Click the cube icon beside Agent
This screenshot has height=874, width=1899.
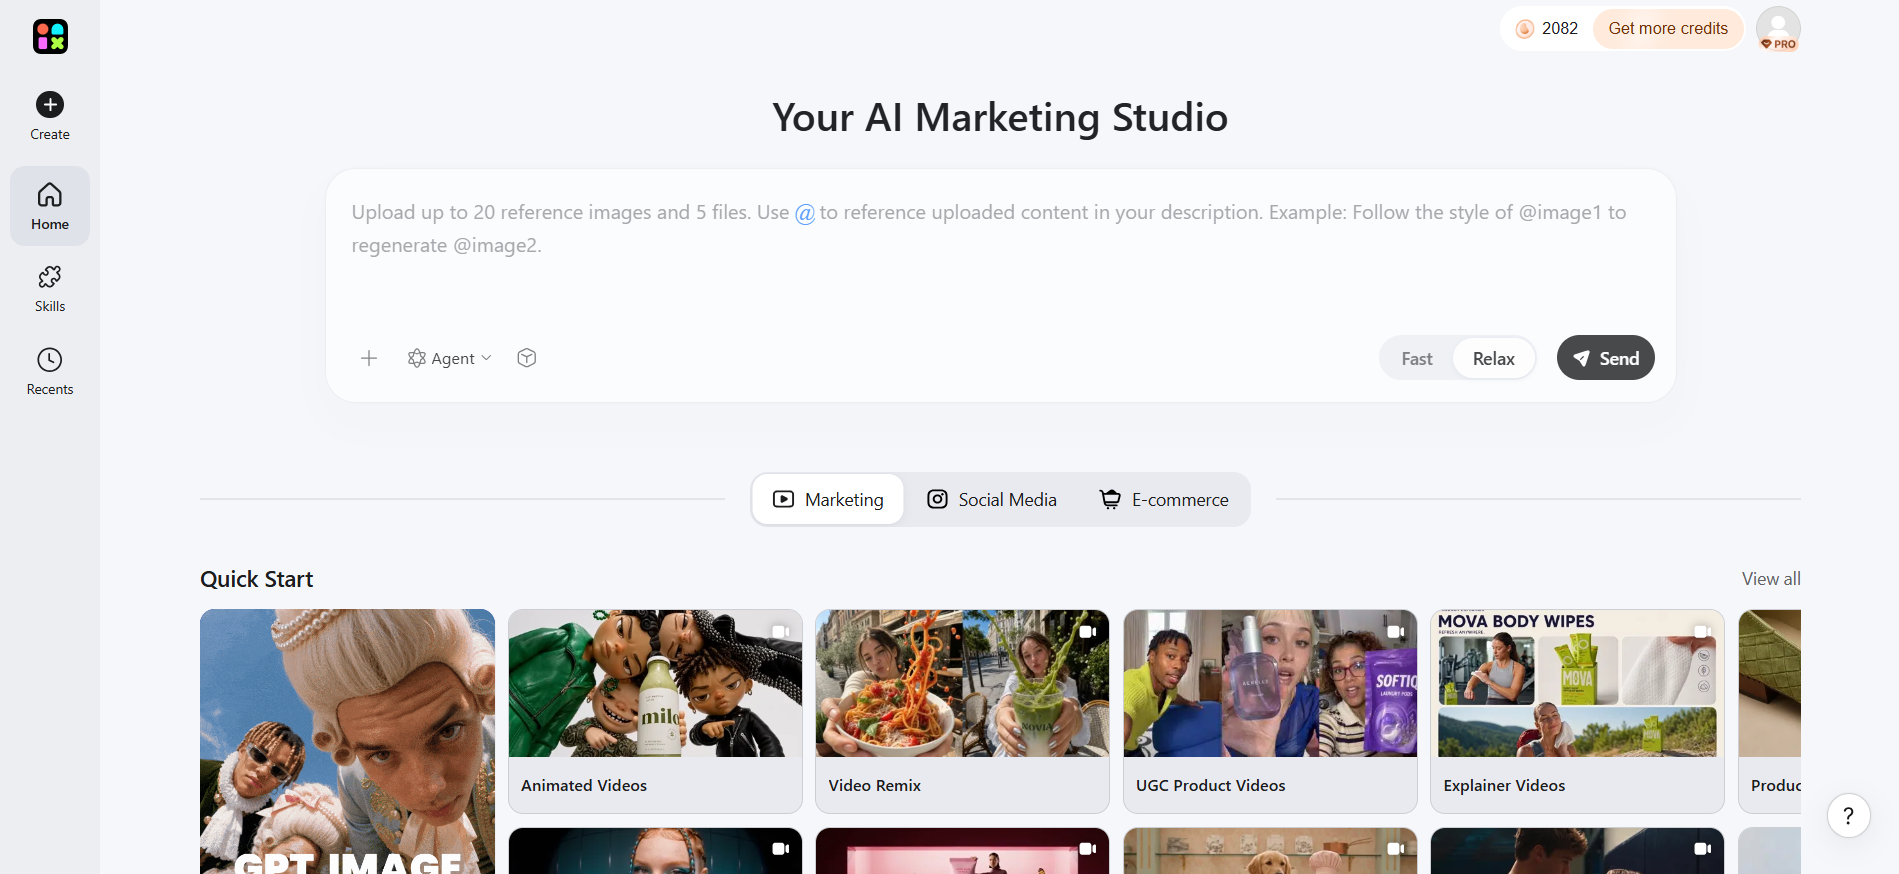coord(527,358)
